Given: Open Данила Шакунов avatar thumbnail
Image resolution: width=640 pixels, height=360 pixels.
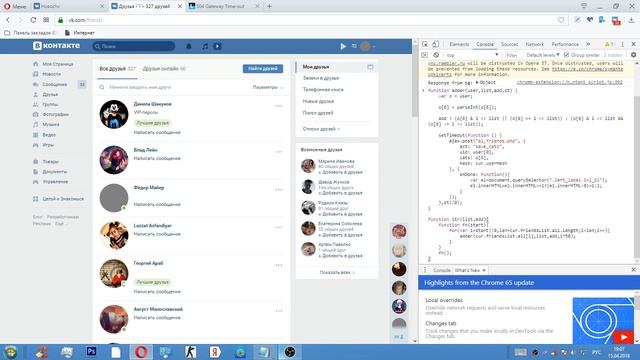Looking at the screenshot, I should tap(113, 115).
